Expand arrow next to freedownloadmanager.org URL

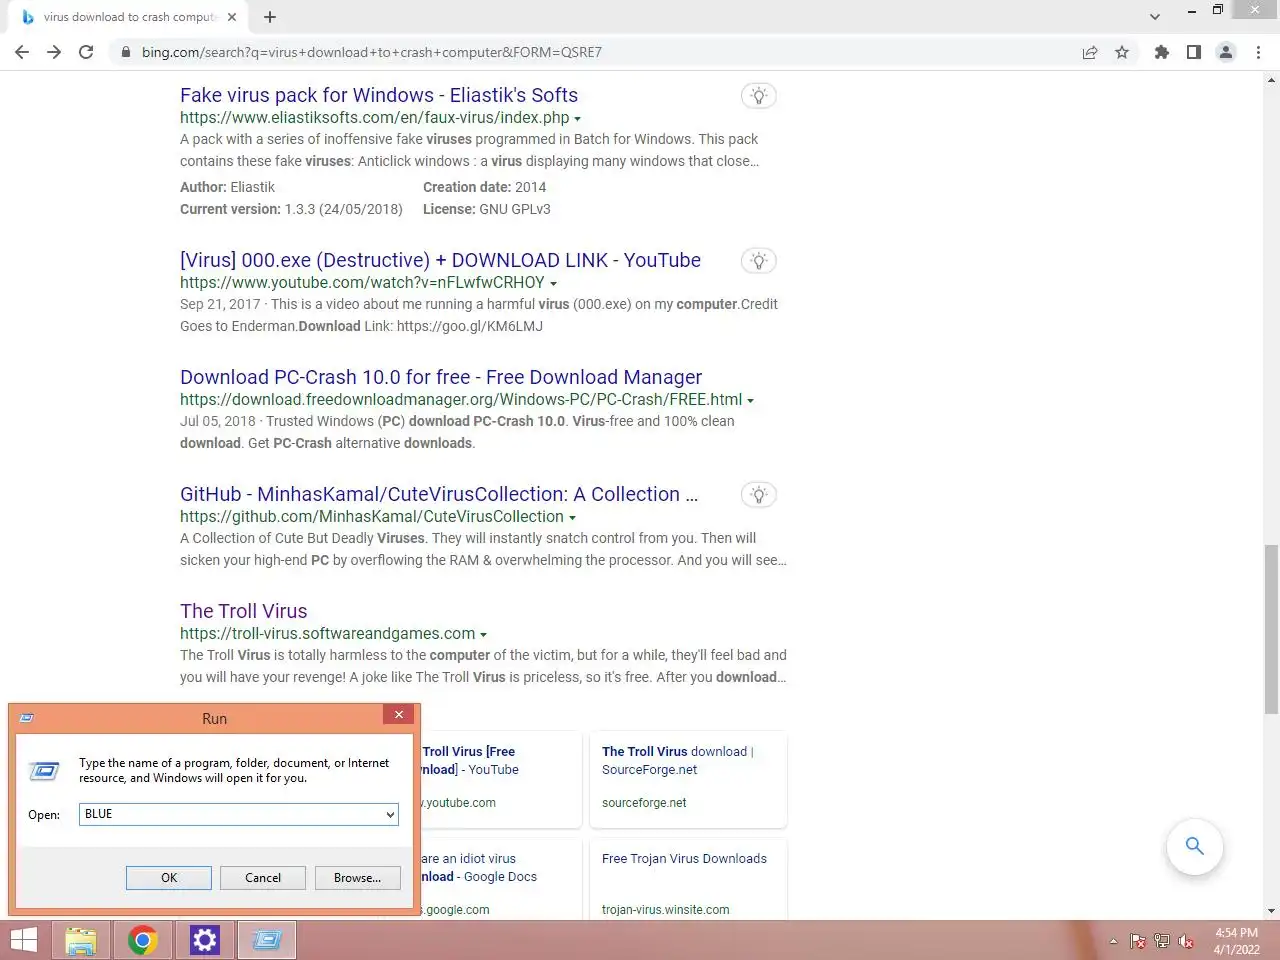[x=750, y=401]
